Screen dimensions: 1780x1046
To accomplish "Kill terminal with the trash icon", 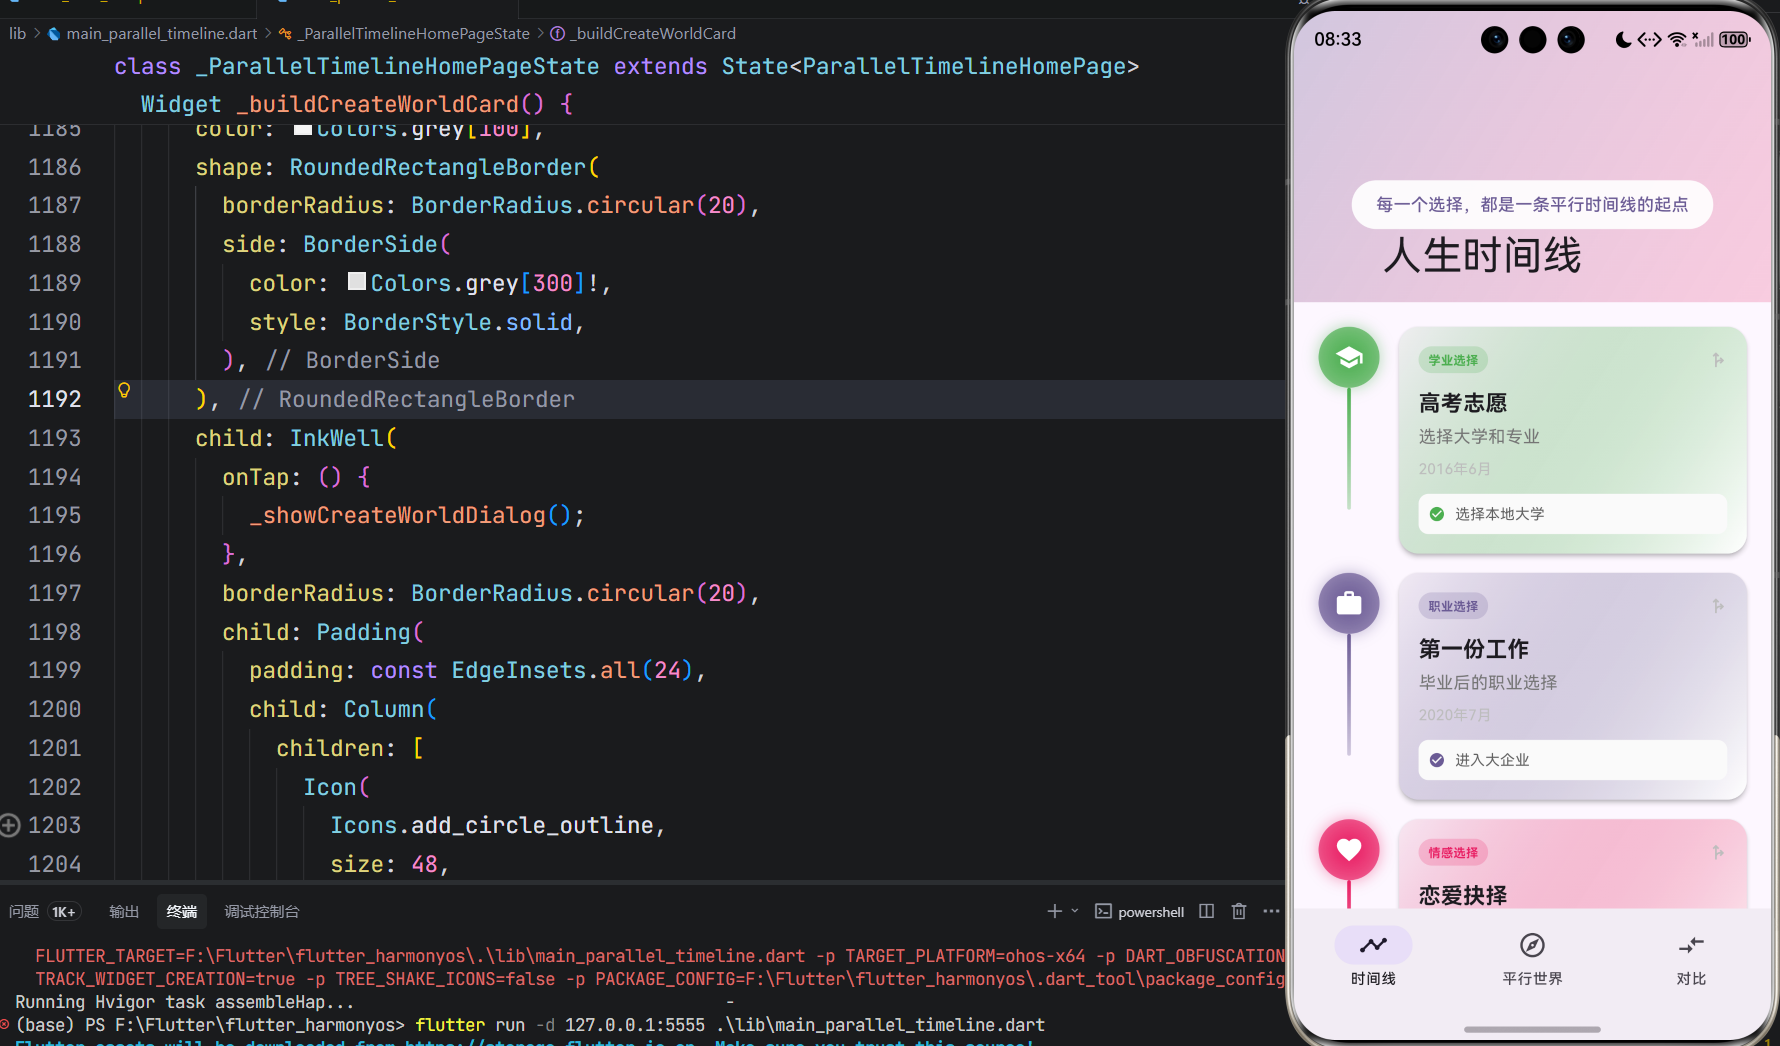I will coord(1239,911).
